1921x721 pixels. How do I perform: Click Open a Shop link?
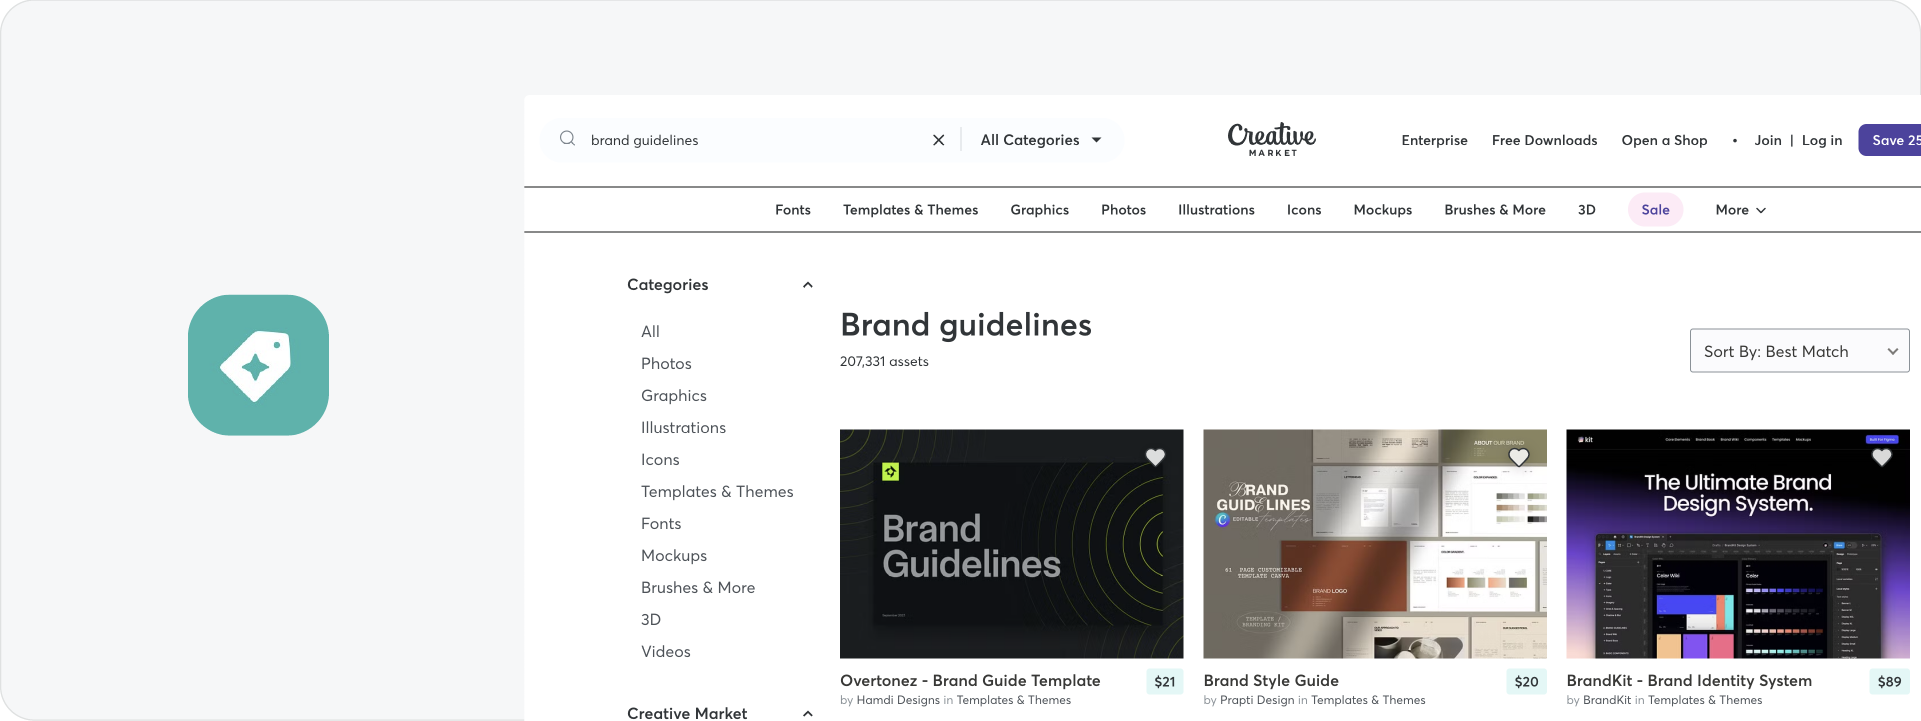[1664, 140]
